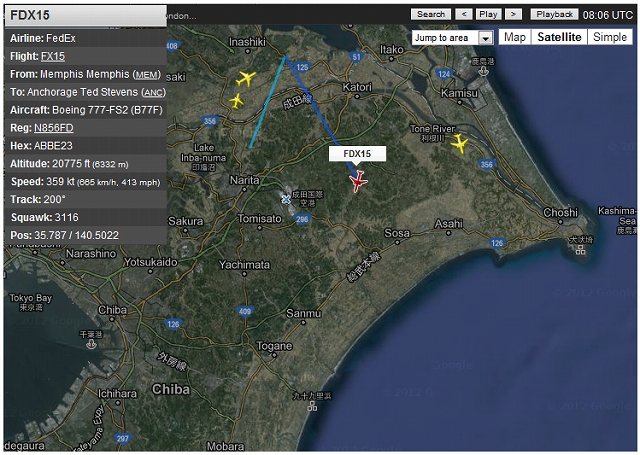Click the large Chiba prefecture label
Screen dimensions: 640x455
(x=171, y=389)
